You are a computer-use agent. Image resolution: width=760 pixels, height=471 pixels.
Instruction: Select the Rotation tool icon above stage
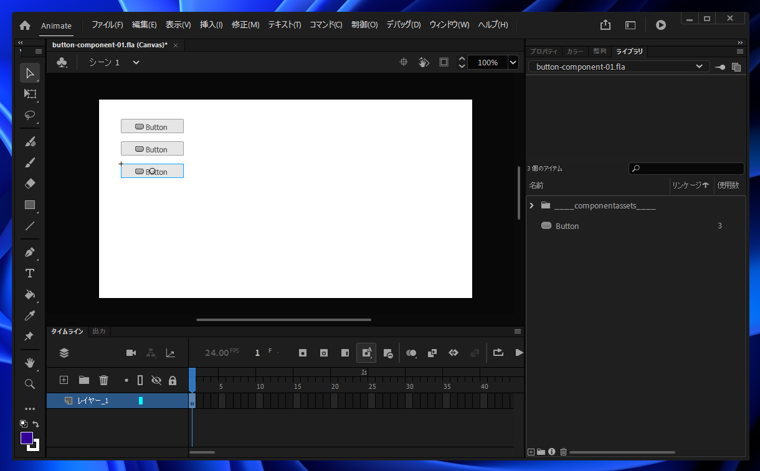424,62
